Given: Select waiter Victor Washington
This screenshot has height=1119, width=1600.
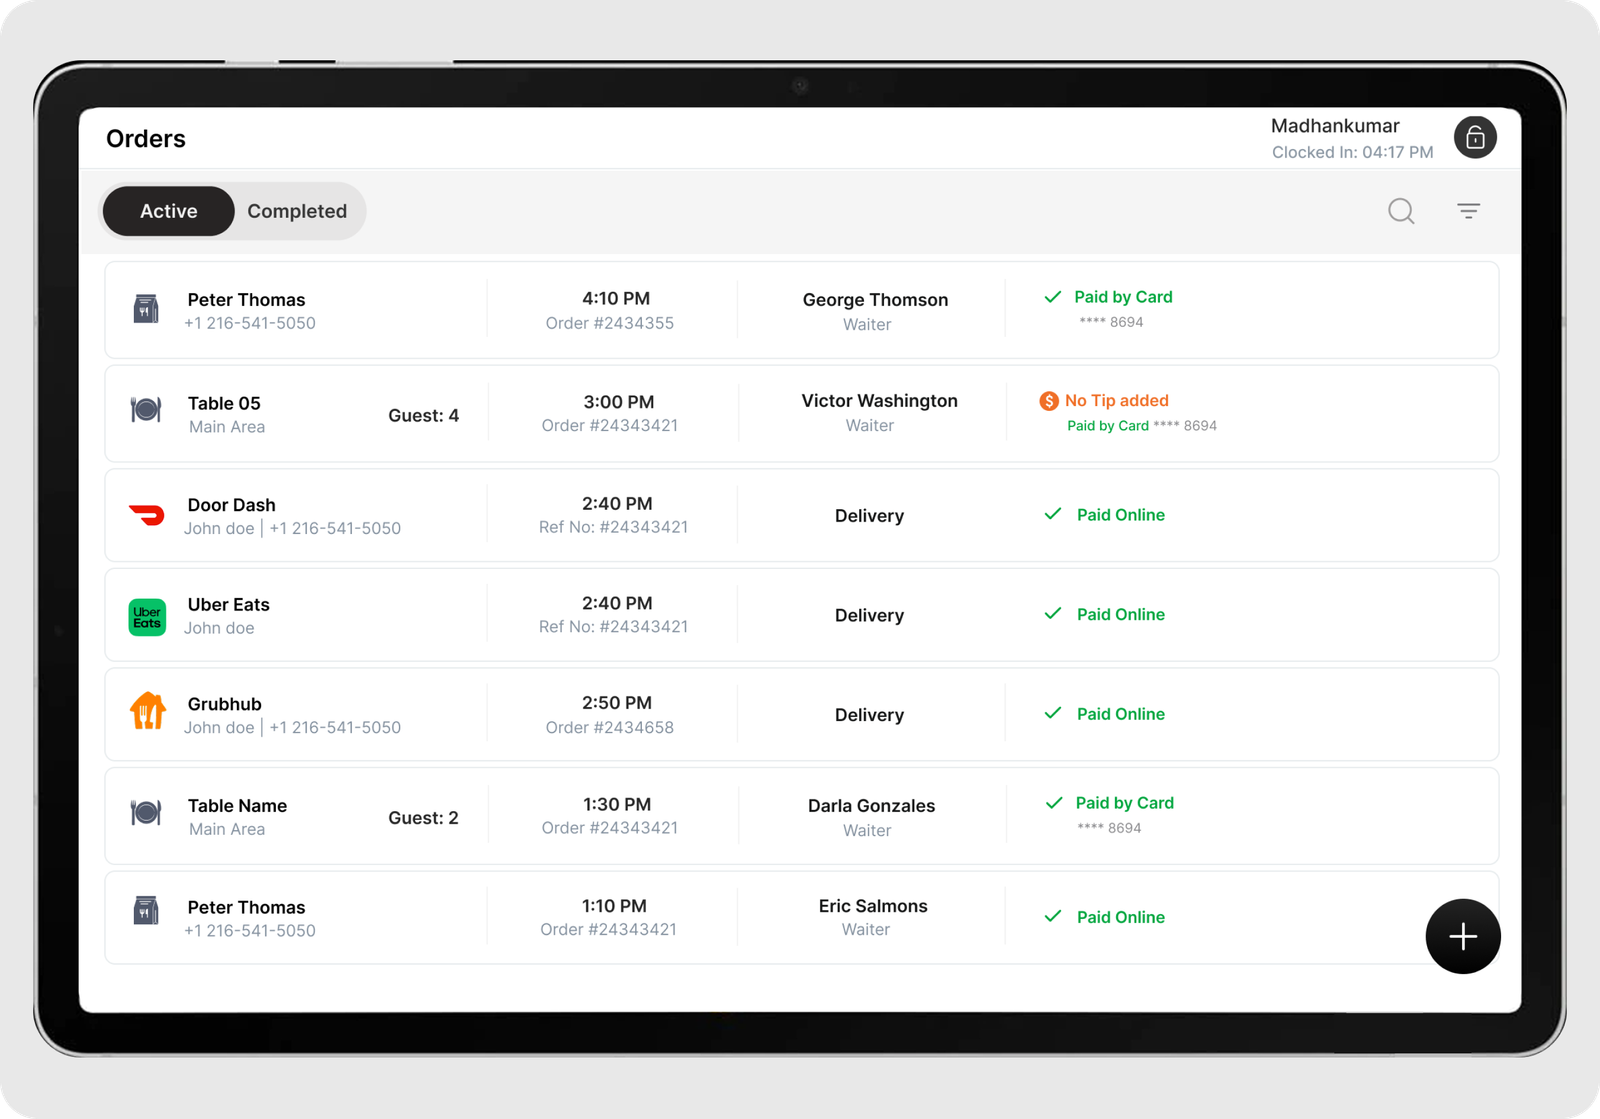Looking at the screenshot, I should point(879,401).
